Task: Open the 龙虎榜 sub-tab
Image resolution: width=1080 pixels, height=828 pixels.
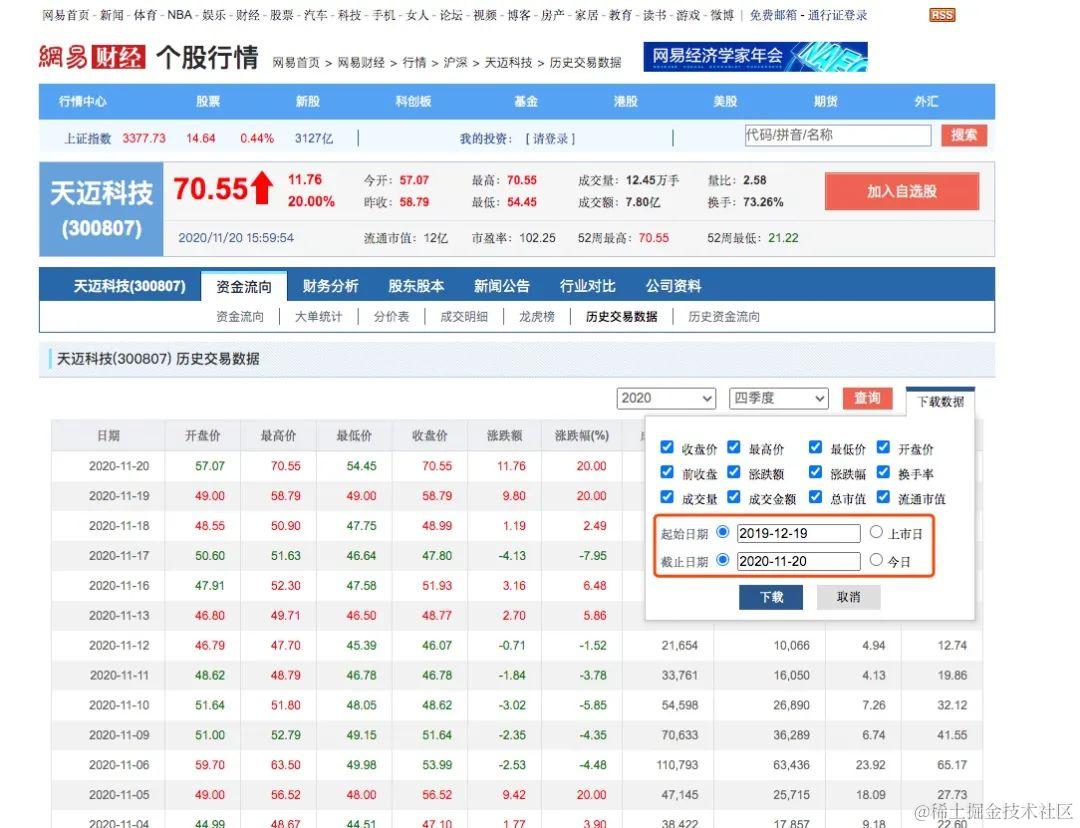Action: click(x=537, y=317)
